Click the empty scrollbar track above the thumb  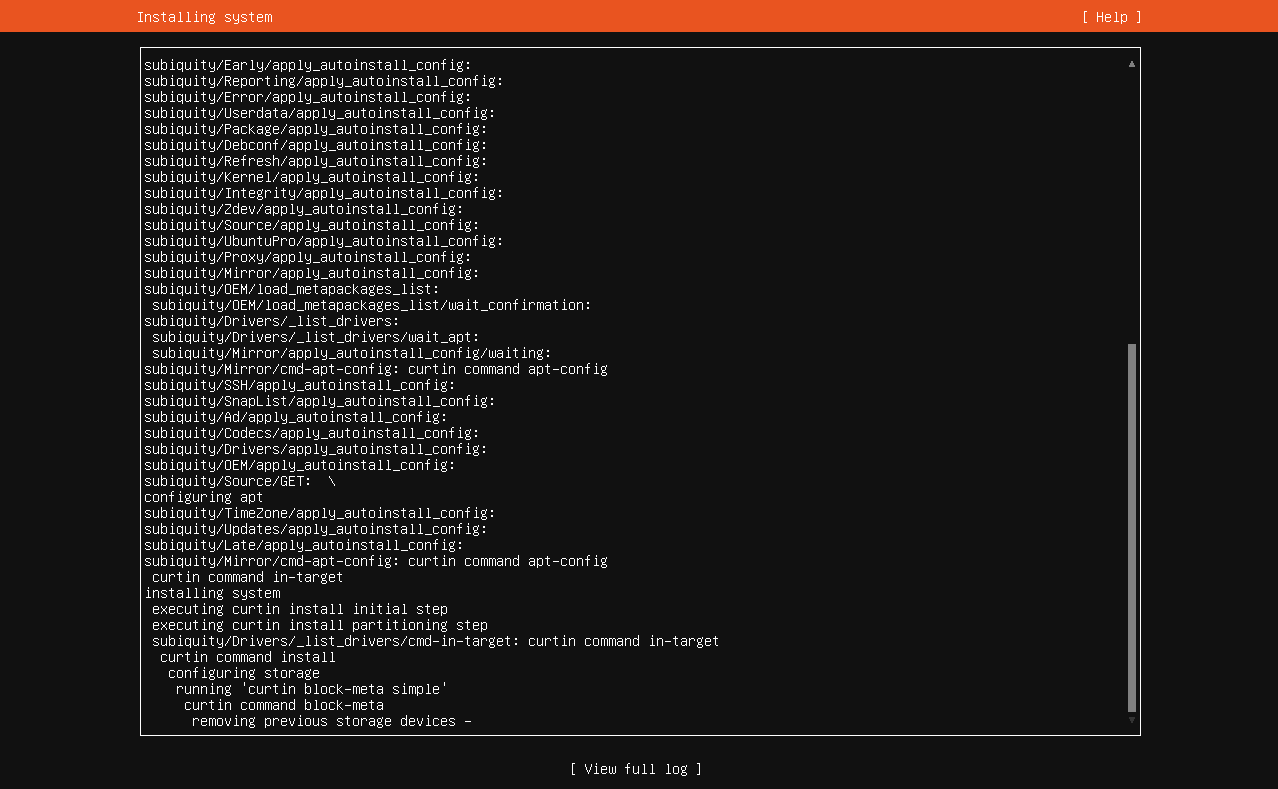1132,200
